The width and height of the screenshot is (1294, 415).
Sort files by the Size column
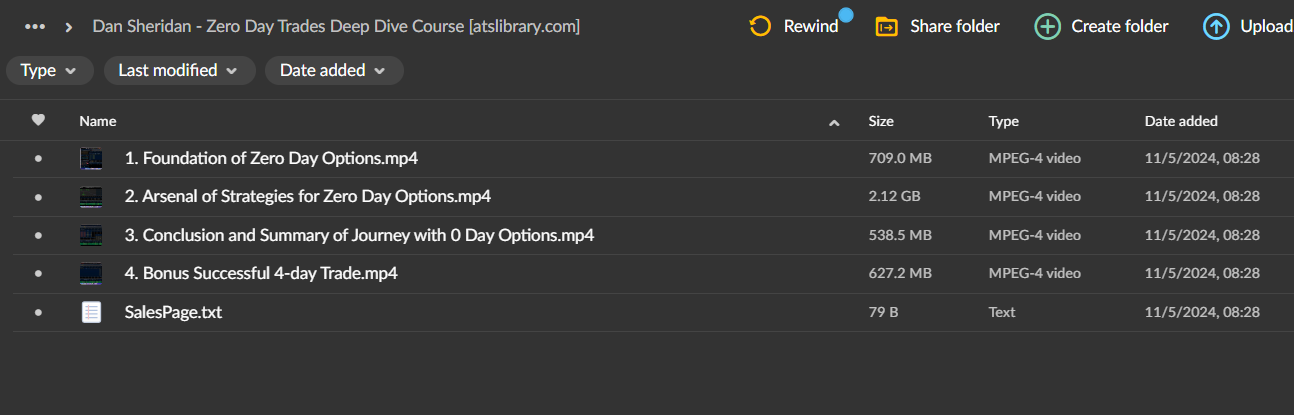point(881,121)
